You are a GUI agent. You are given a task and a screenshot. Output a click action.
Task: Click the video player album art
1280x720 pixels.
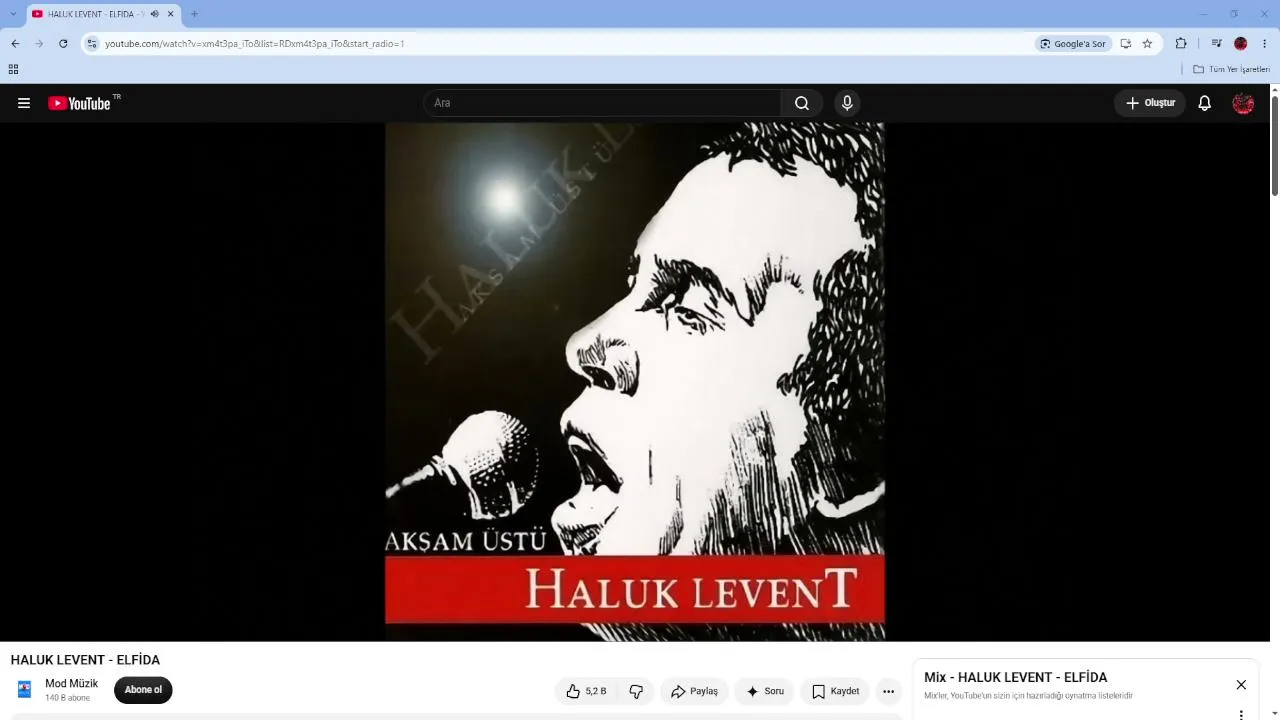pos(635,381)
